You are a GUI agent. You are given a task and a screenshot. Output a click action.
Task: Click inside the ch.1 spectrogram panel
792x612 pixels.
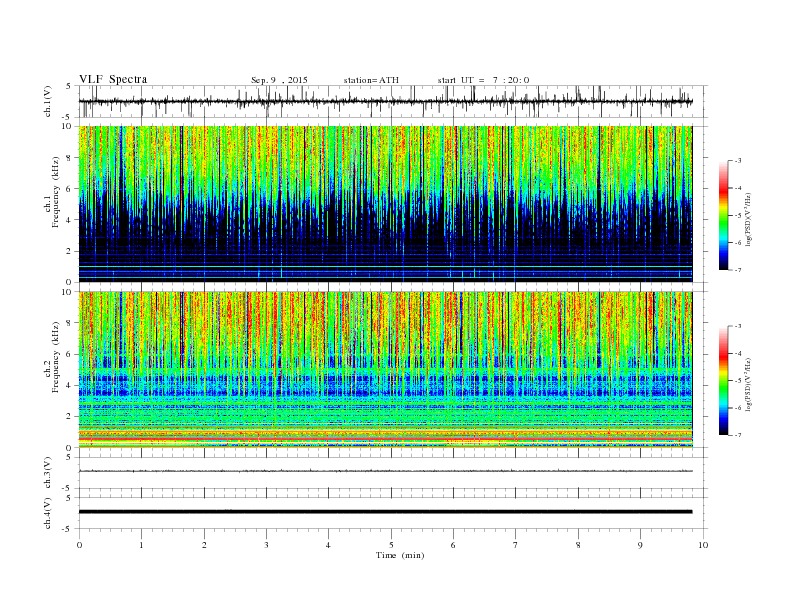tap(385, 204)
